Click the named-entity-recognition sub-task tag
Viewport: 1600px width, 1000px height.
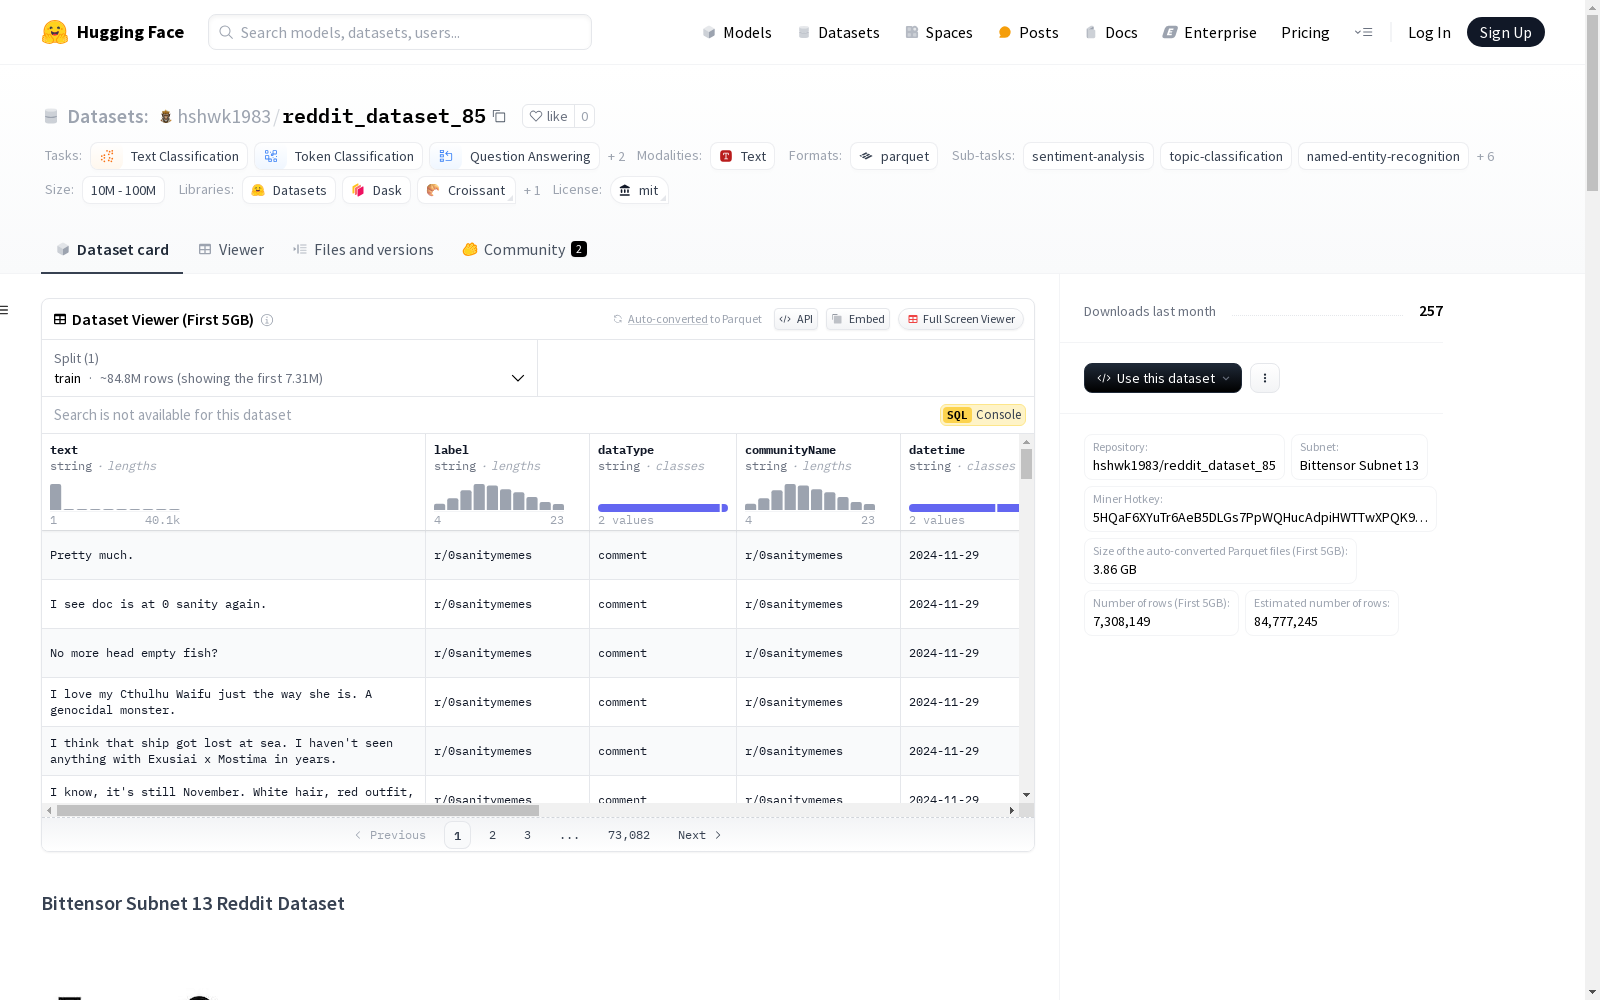(x=1383, y=156)
